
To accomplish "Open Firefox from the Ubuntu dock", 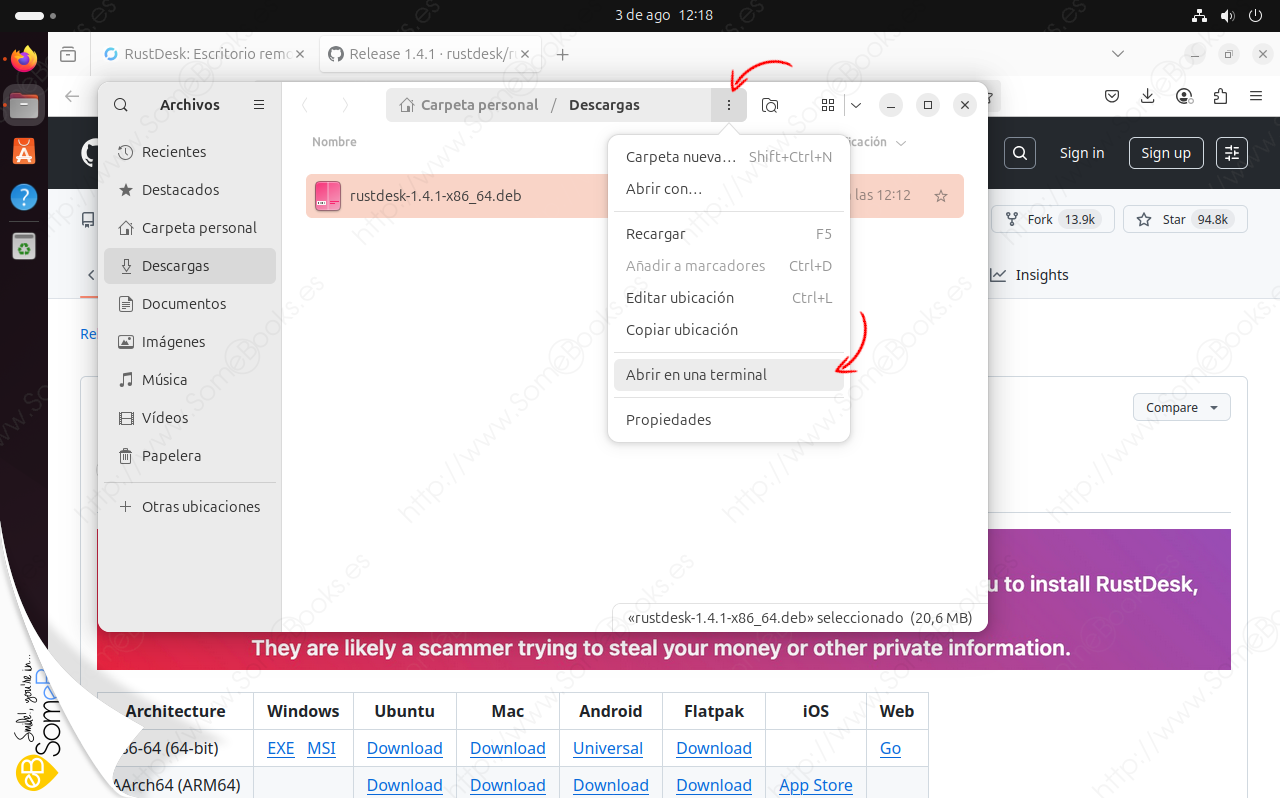I will (x=24, y=59).
